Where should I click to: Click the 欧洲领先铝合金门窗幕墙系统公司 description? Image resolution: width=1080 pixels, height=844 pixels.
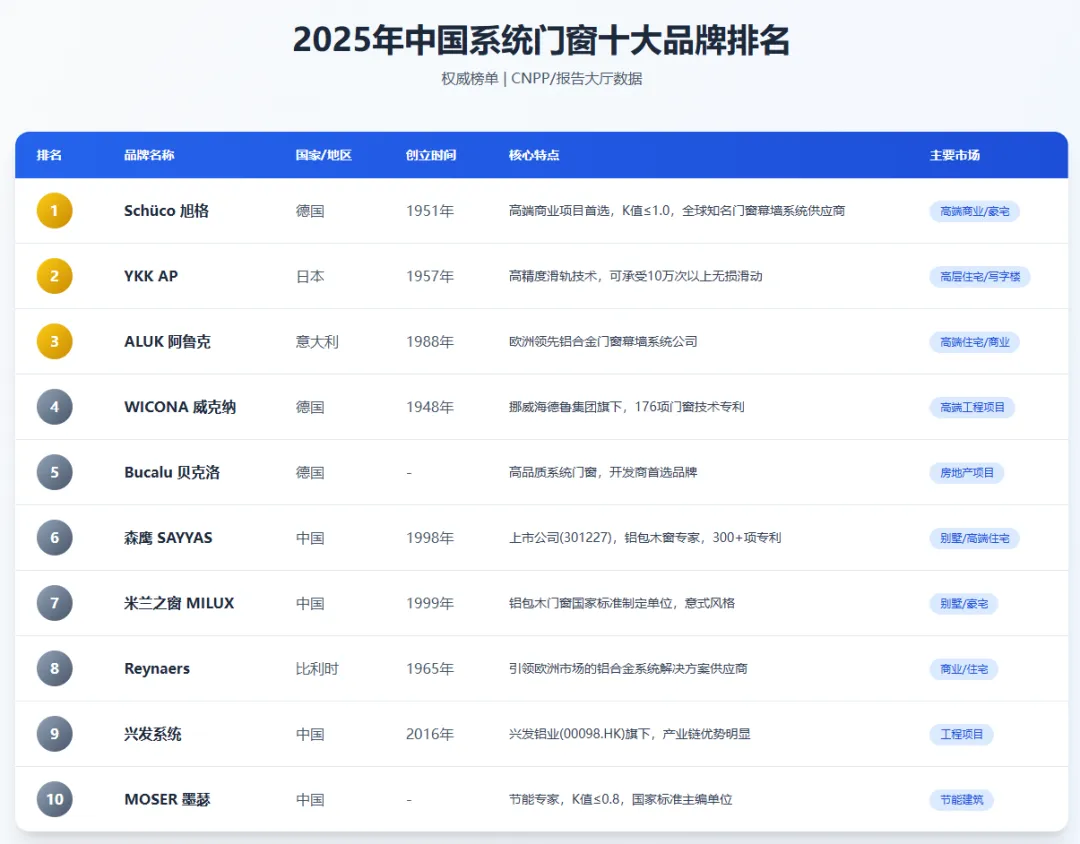603,342
